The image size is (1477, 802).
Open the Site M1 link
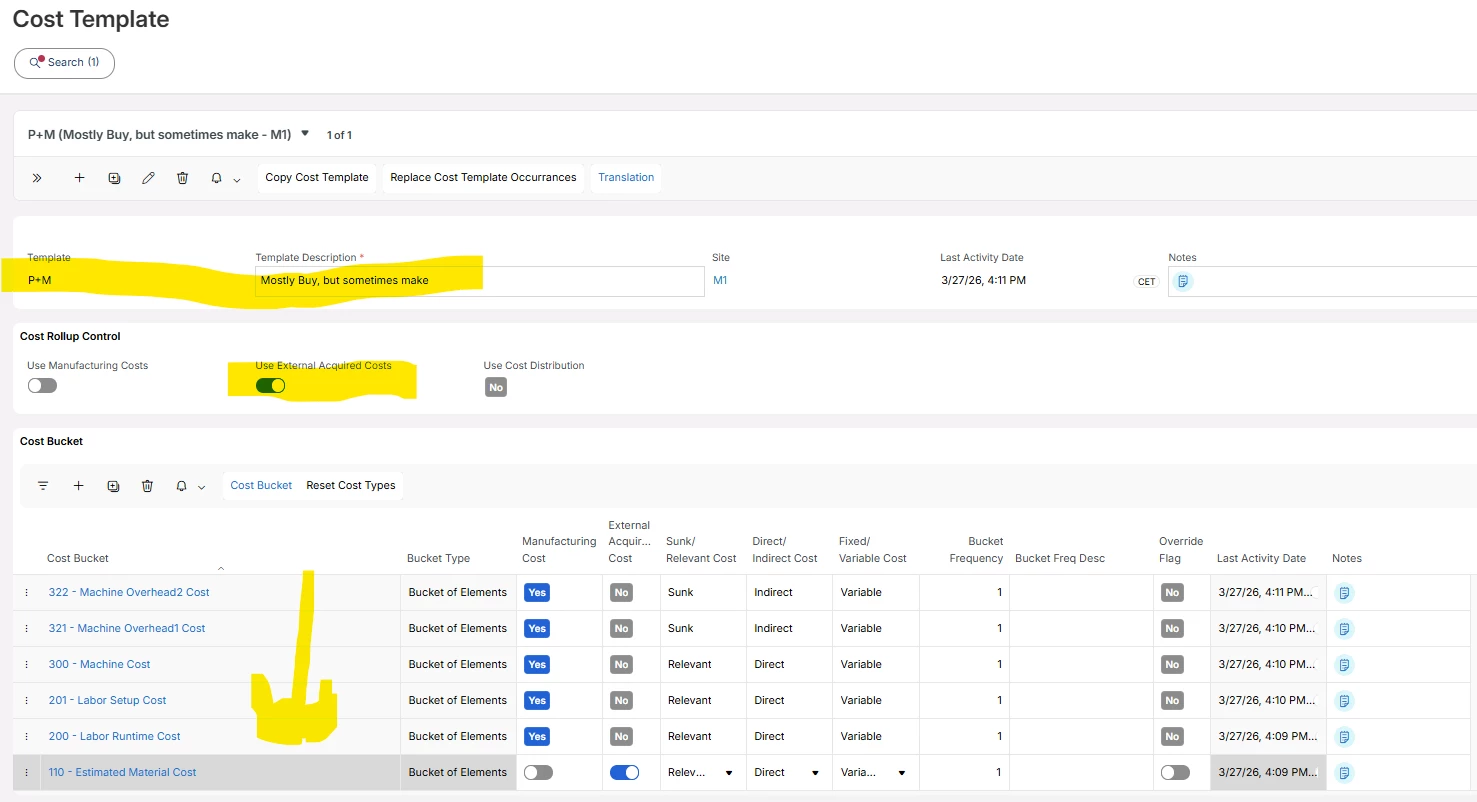point(720,281)
